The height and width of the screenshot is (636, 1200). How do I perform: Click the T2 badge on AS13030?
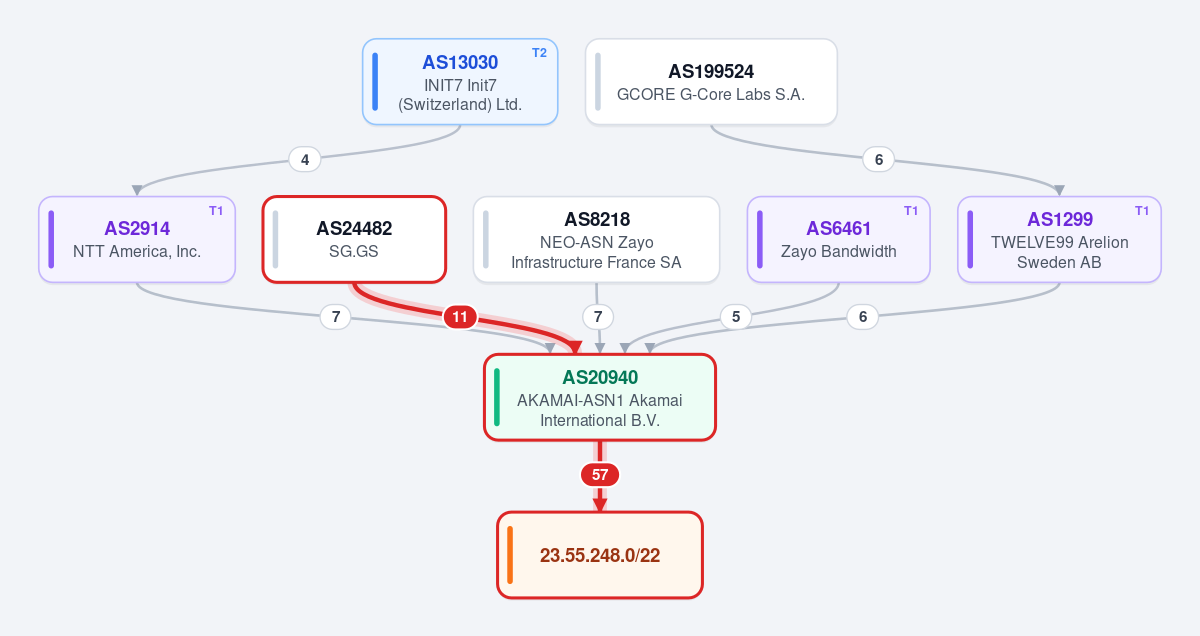[539, 53]
